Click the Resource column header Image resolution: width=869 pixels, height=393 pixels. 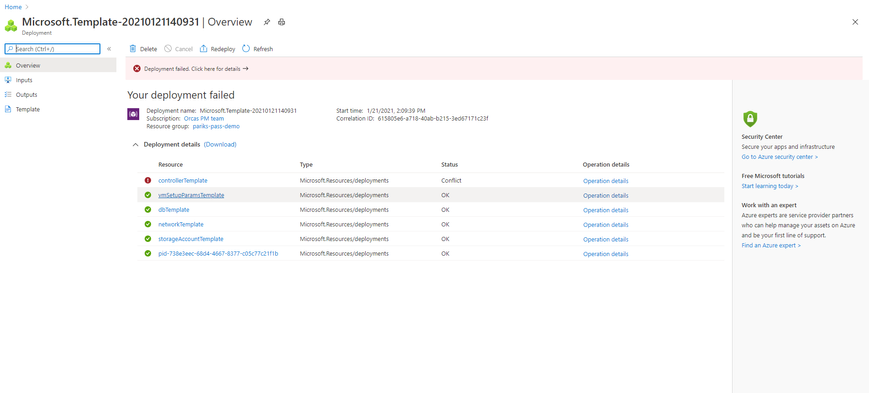click(x=171, y=165)
